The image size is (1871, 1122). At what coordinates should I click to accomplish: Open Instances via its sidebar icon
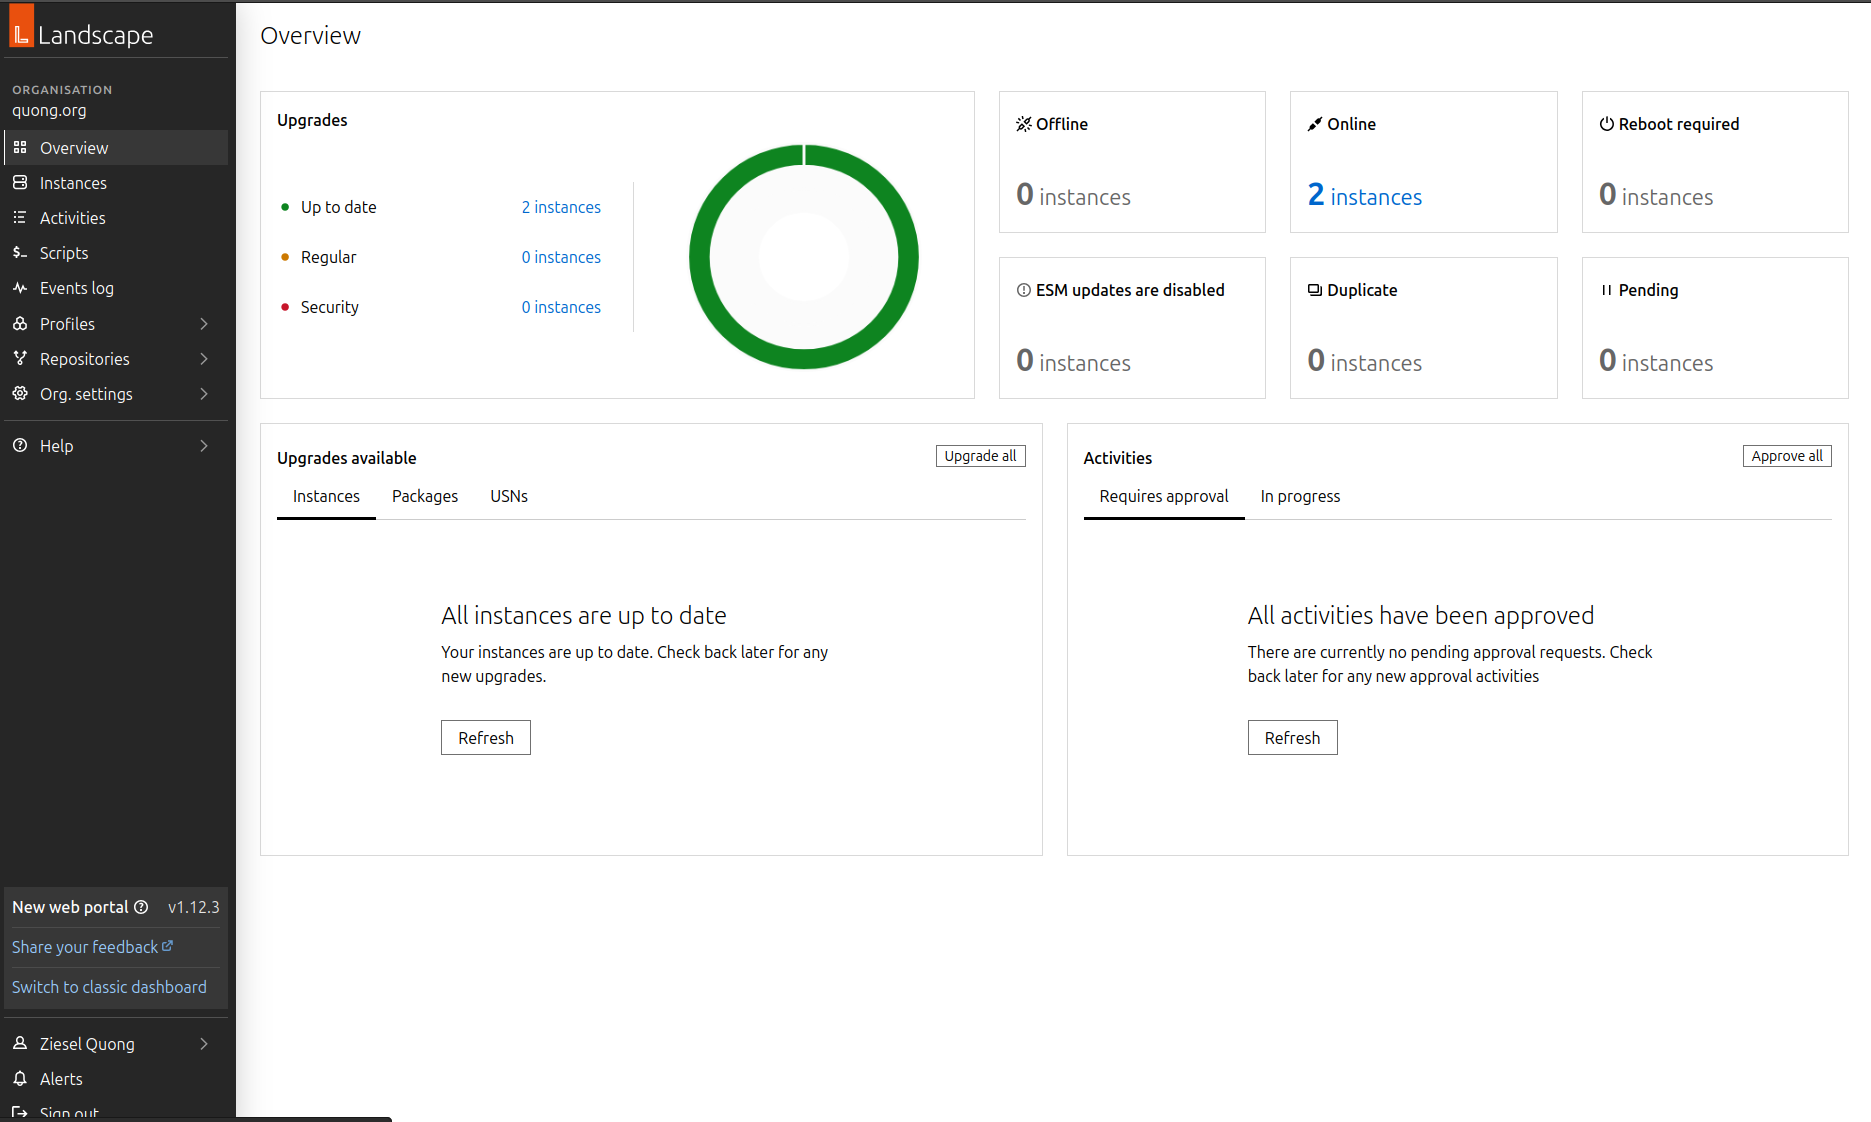20,183
